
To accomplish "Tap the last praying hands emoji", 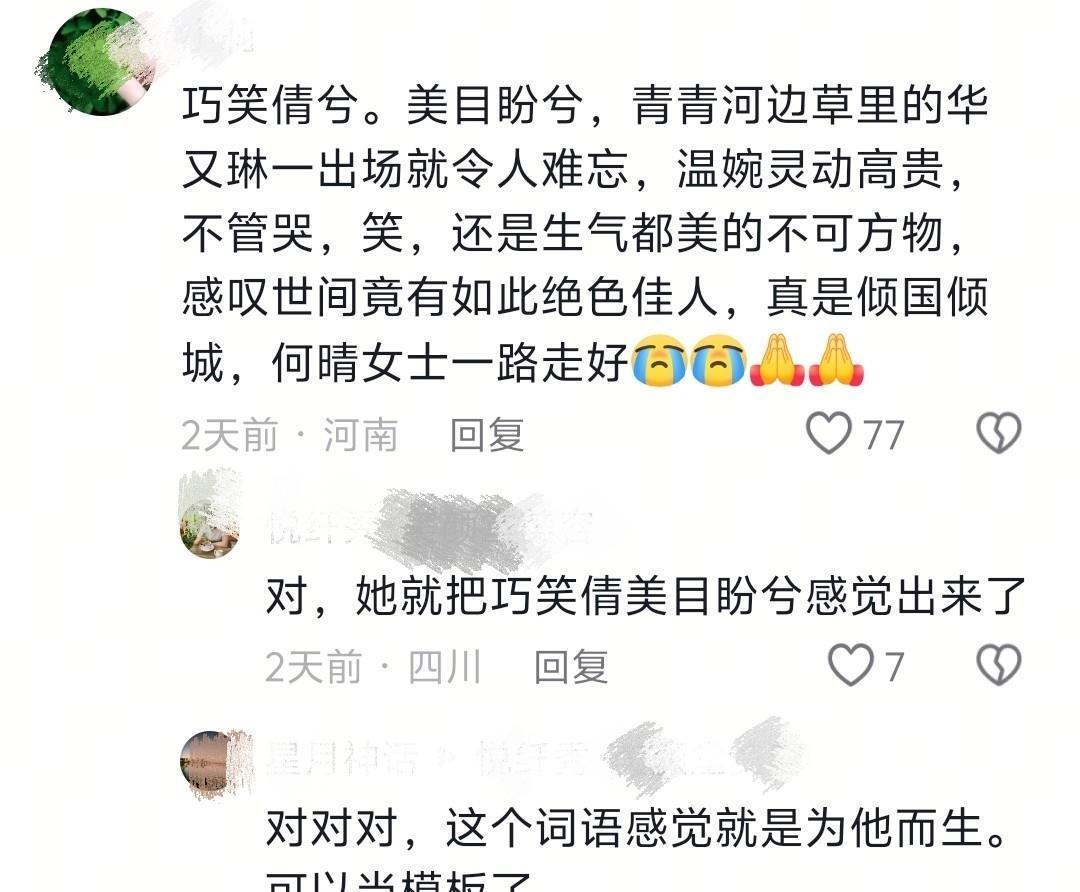I will 836,360.
